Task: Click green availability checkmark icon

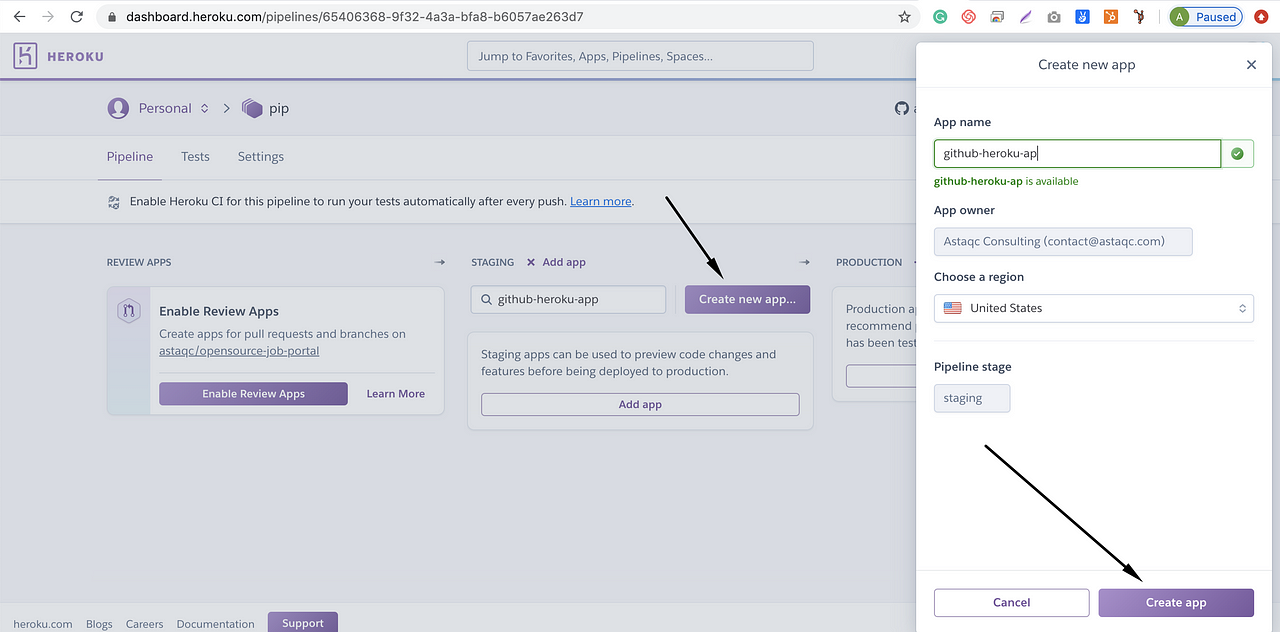Action: coord(1237,153)
